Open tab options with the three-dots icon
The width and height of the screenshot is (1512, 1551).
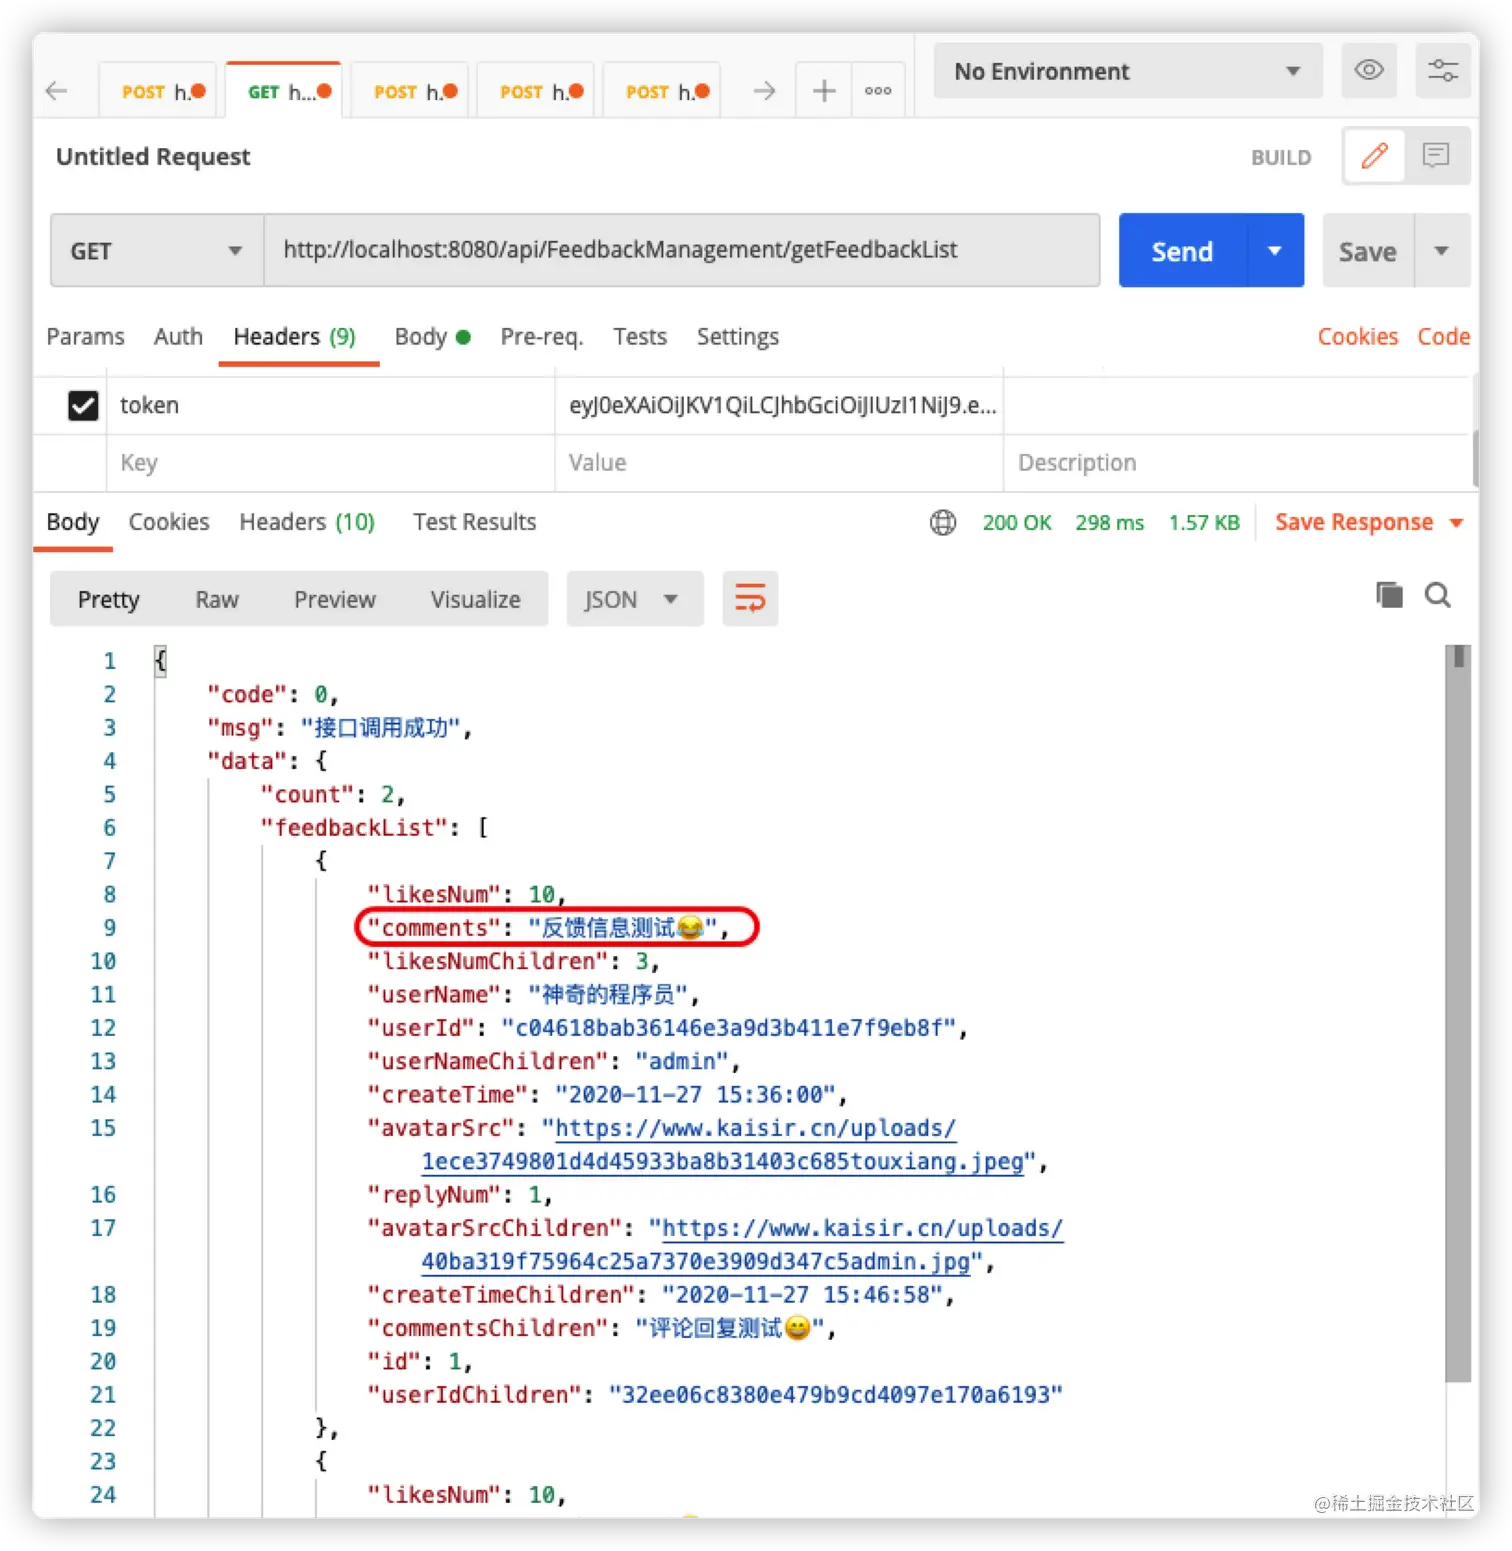click(x=878, y=91)
